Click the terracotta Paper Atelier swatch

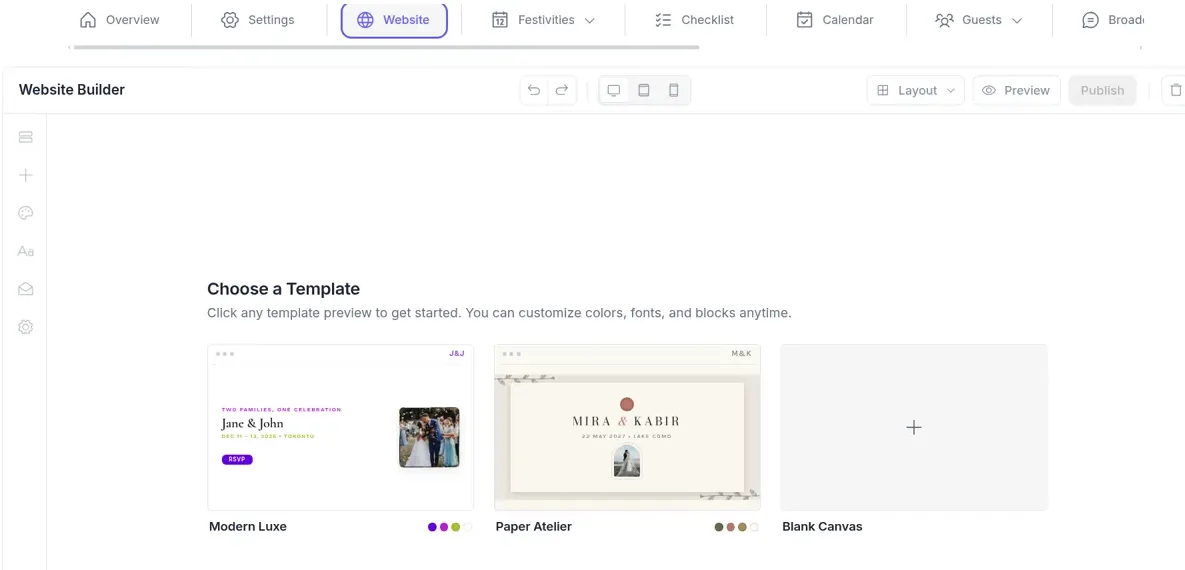pos(731,527)
